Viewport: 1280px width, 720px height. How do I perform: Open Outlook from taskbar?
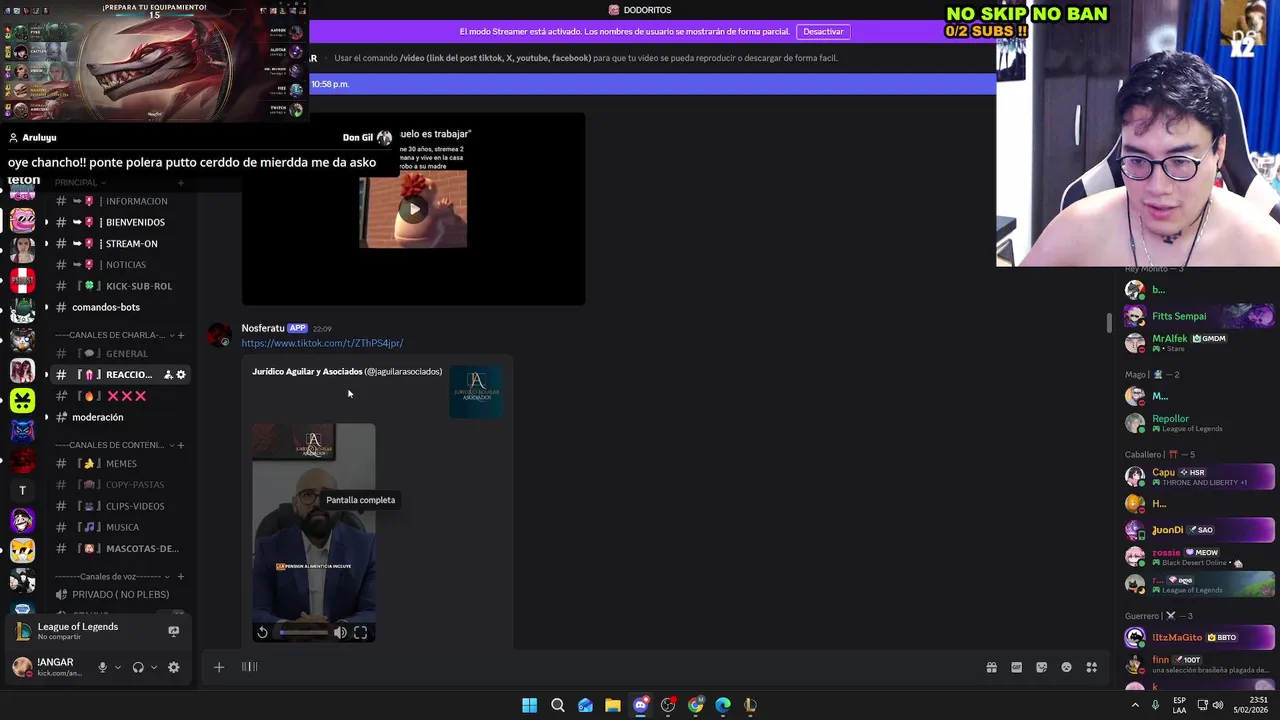tap(585, 705)
